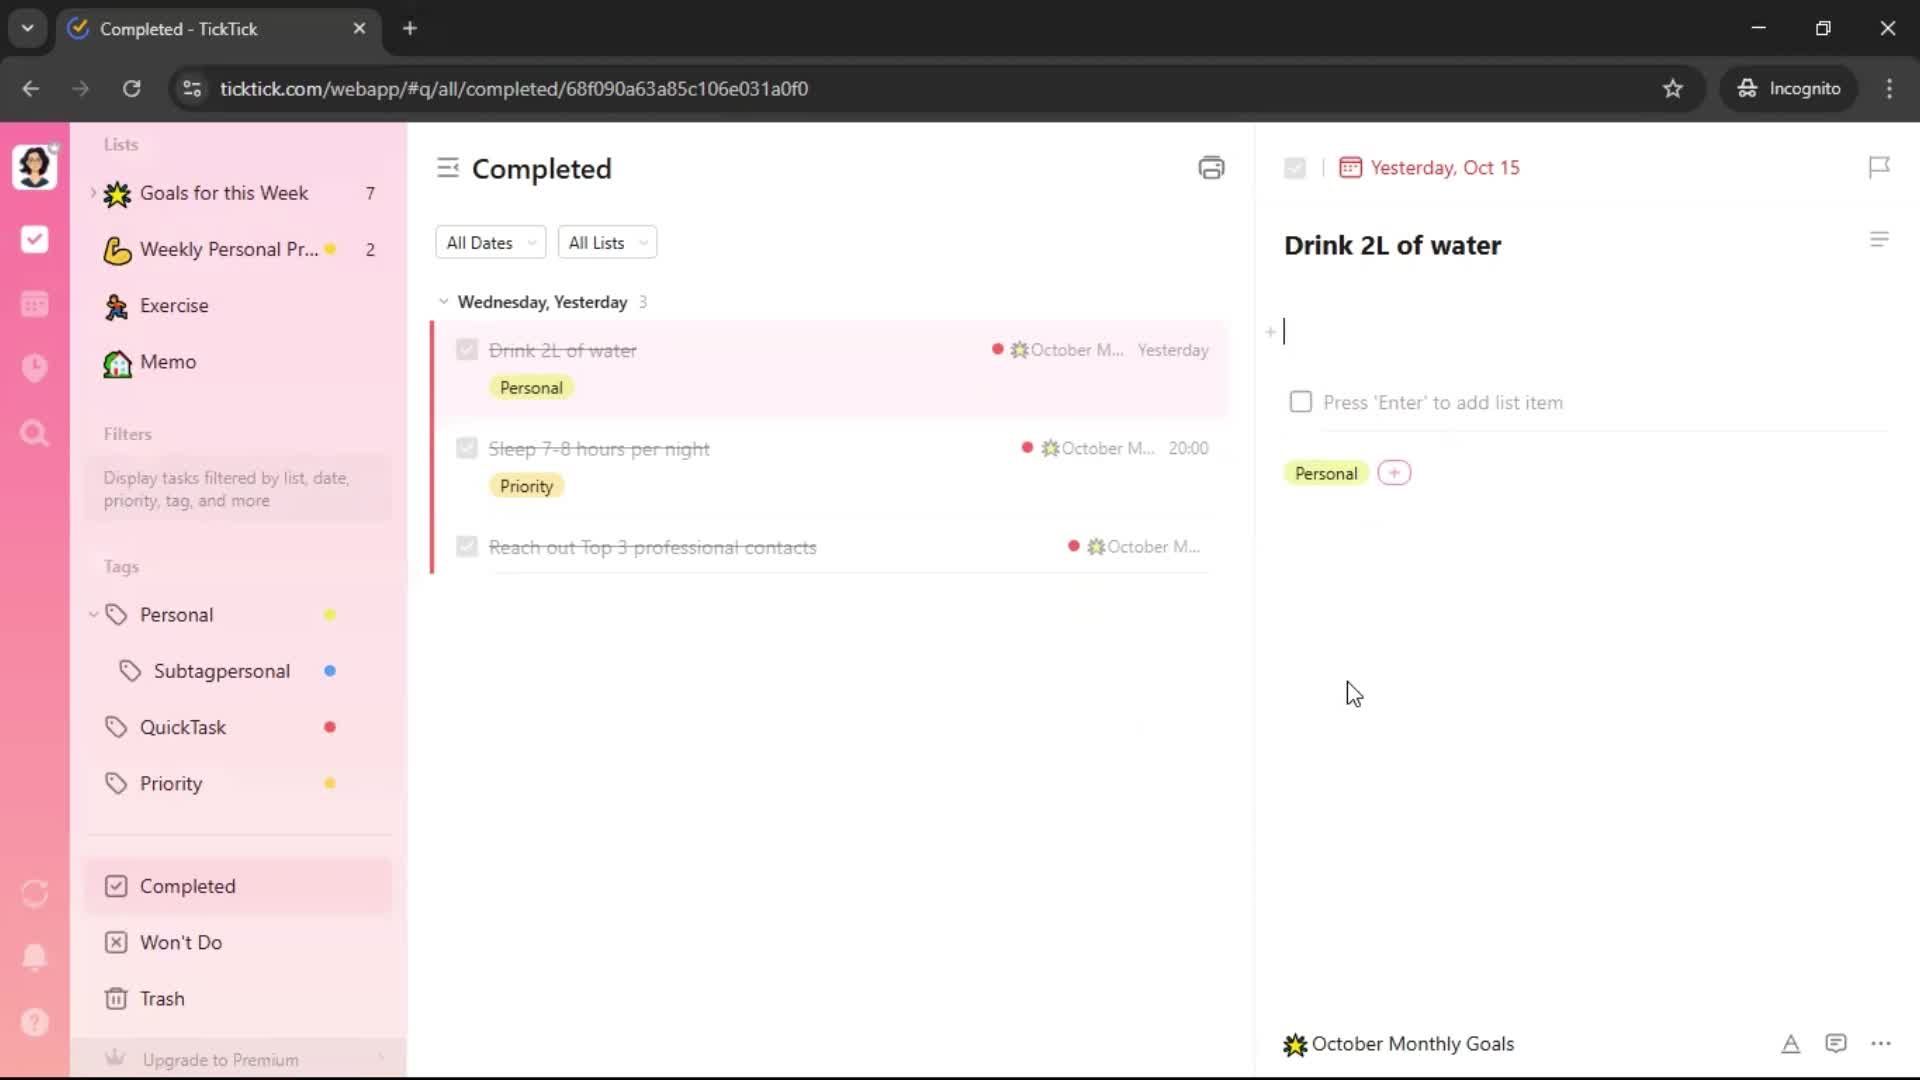Uncheck Reach out Top 3 professional contacts
The image size is (1920, 1080).
(466, 547)
